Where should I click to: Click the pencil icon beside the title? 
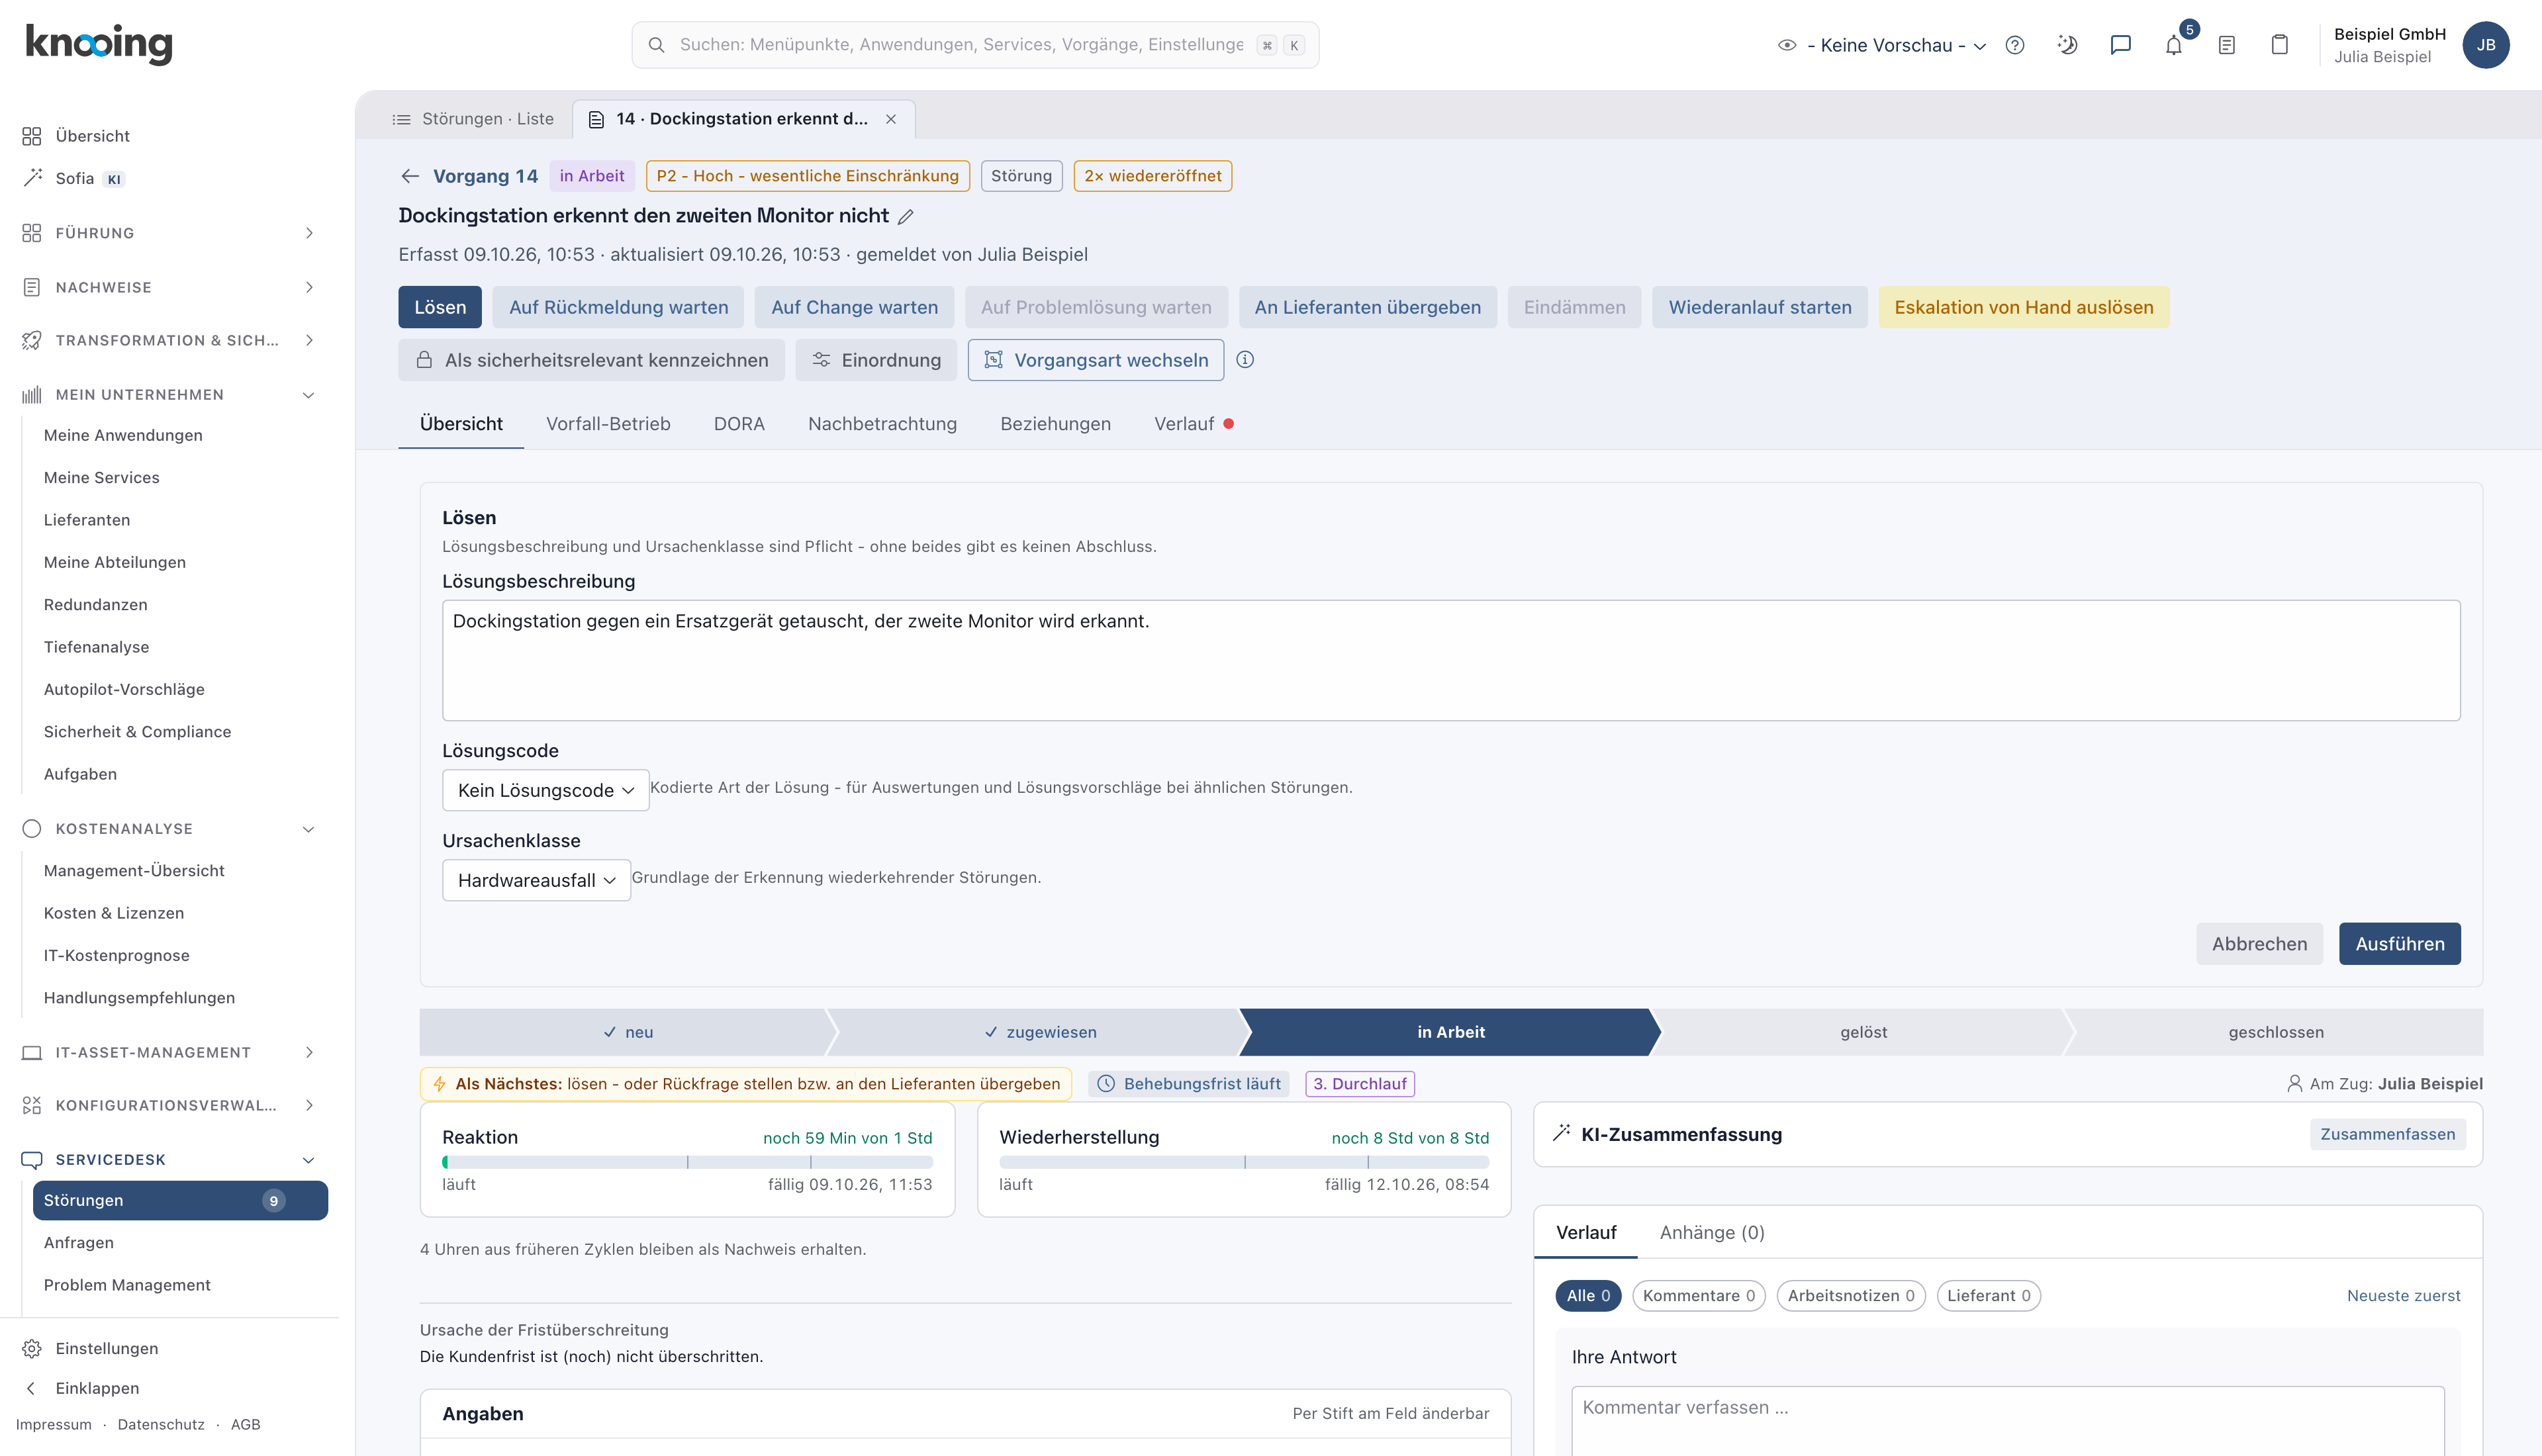tap(905, 216)
